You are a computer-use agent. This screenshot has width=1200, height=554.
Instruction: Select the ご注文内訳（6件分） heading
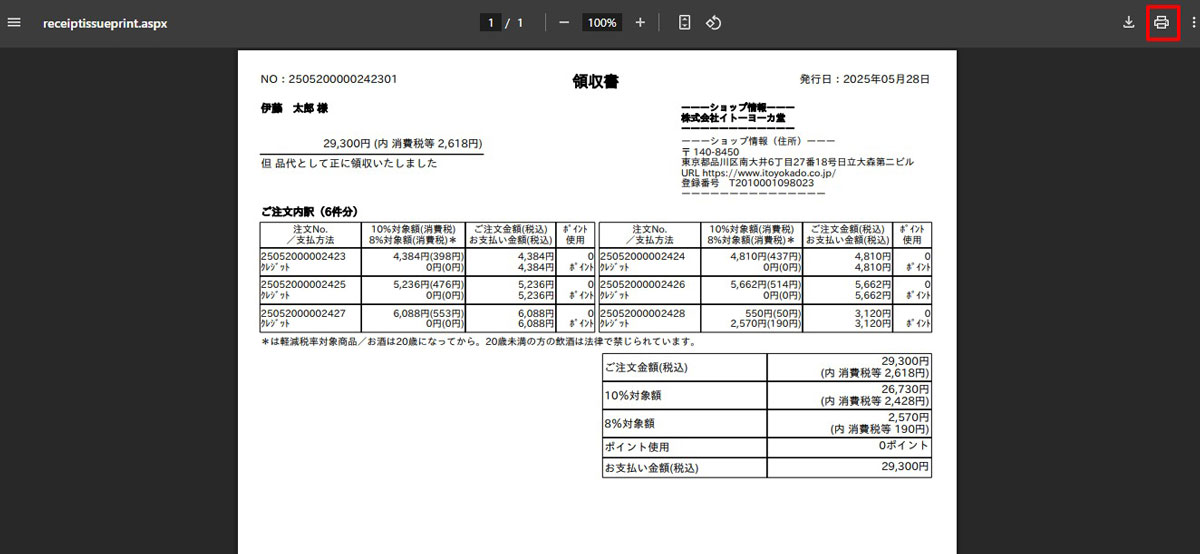coord(310,212)
